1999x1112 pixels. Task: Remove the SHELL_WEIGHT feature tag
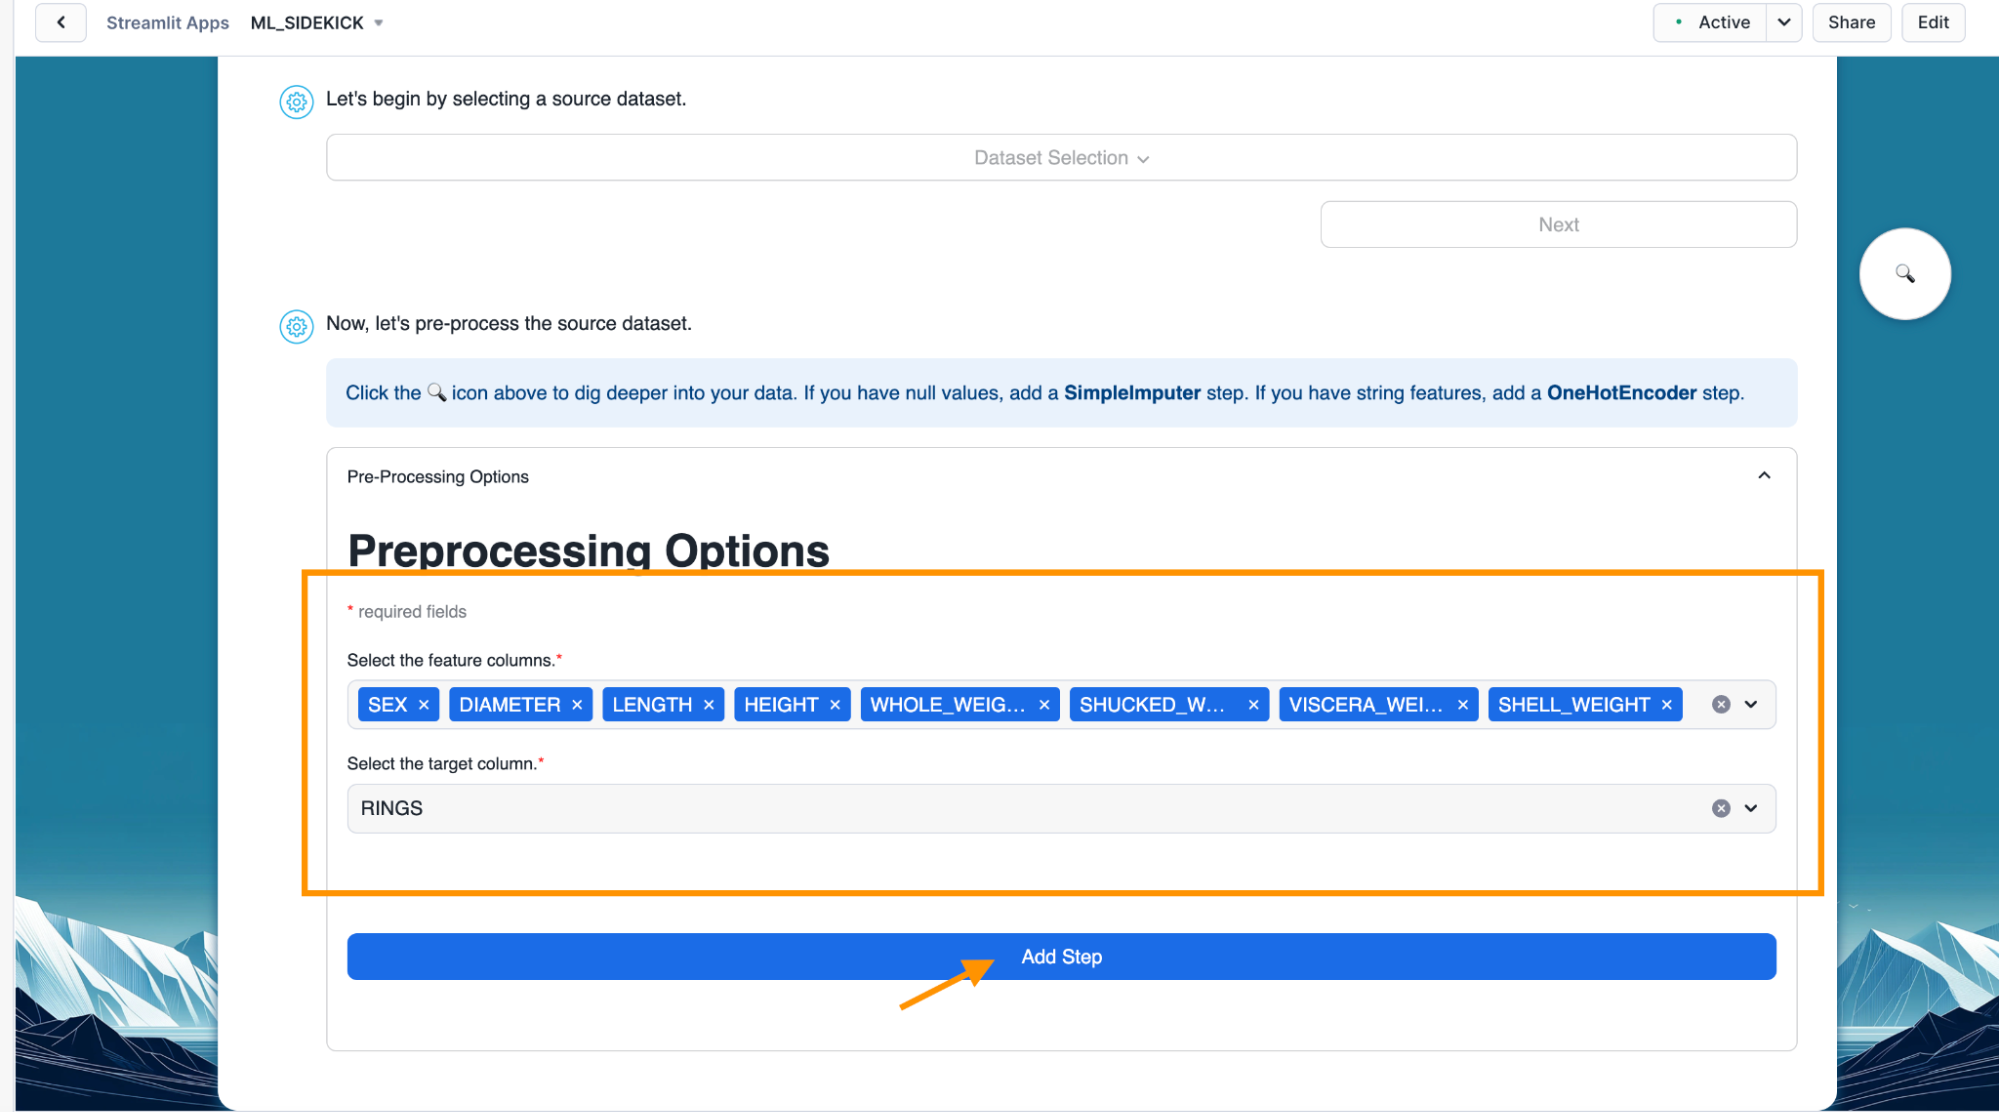[1667, 705]
